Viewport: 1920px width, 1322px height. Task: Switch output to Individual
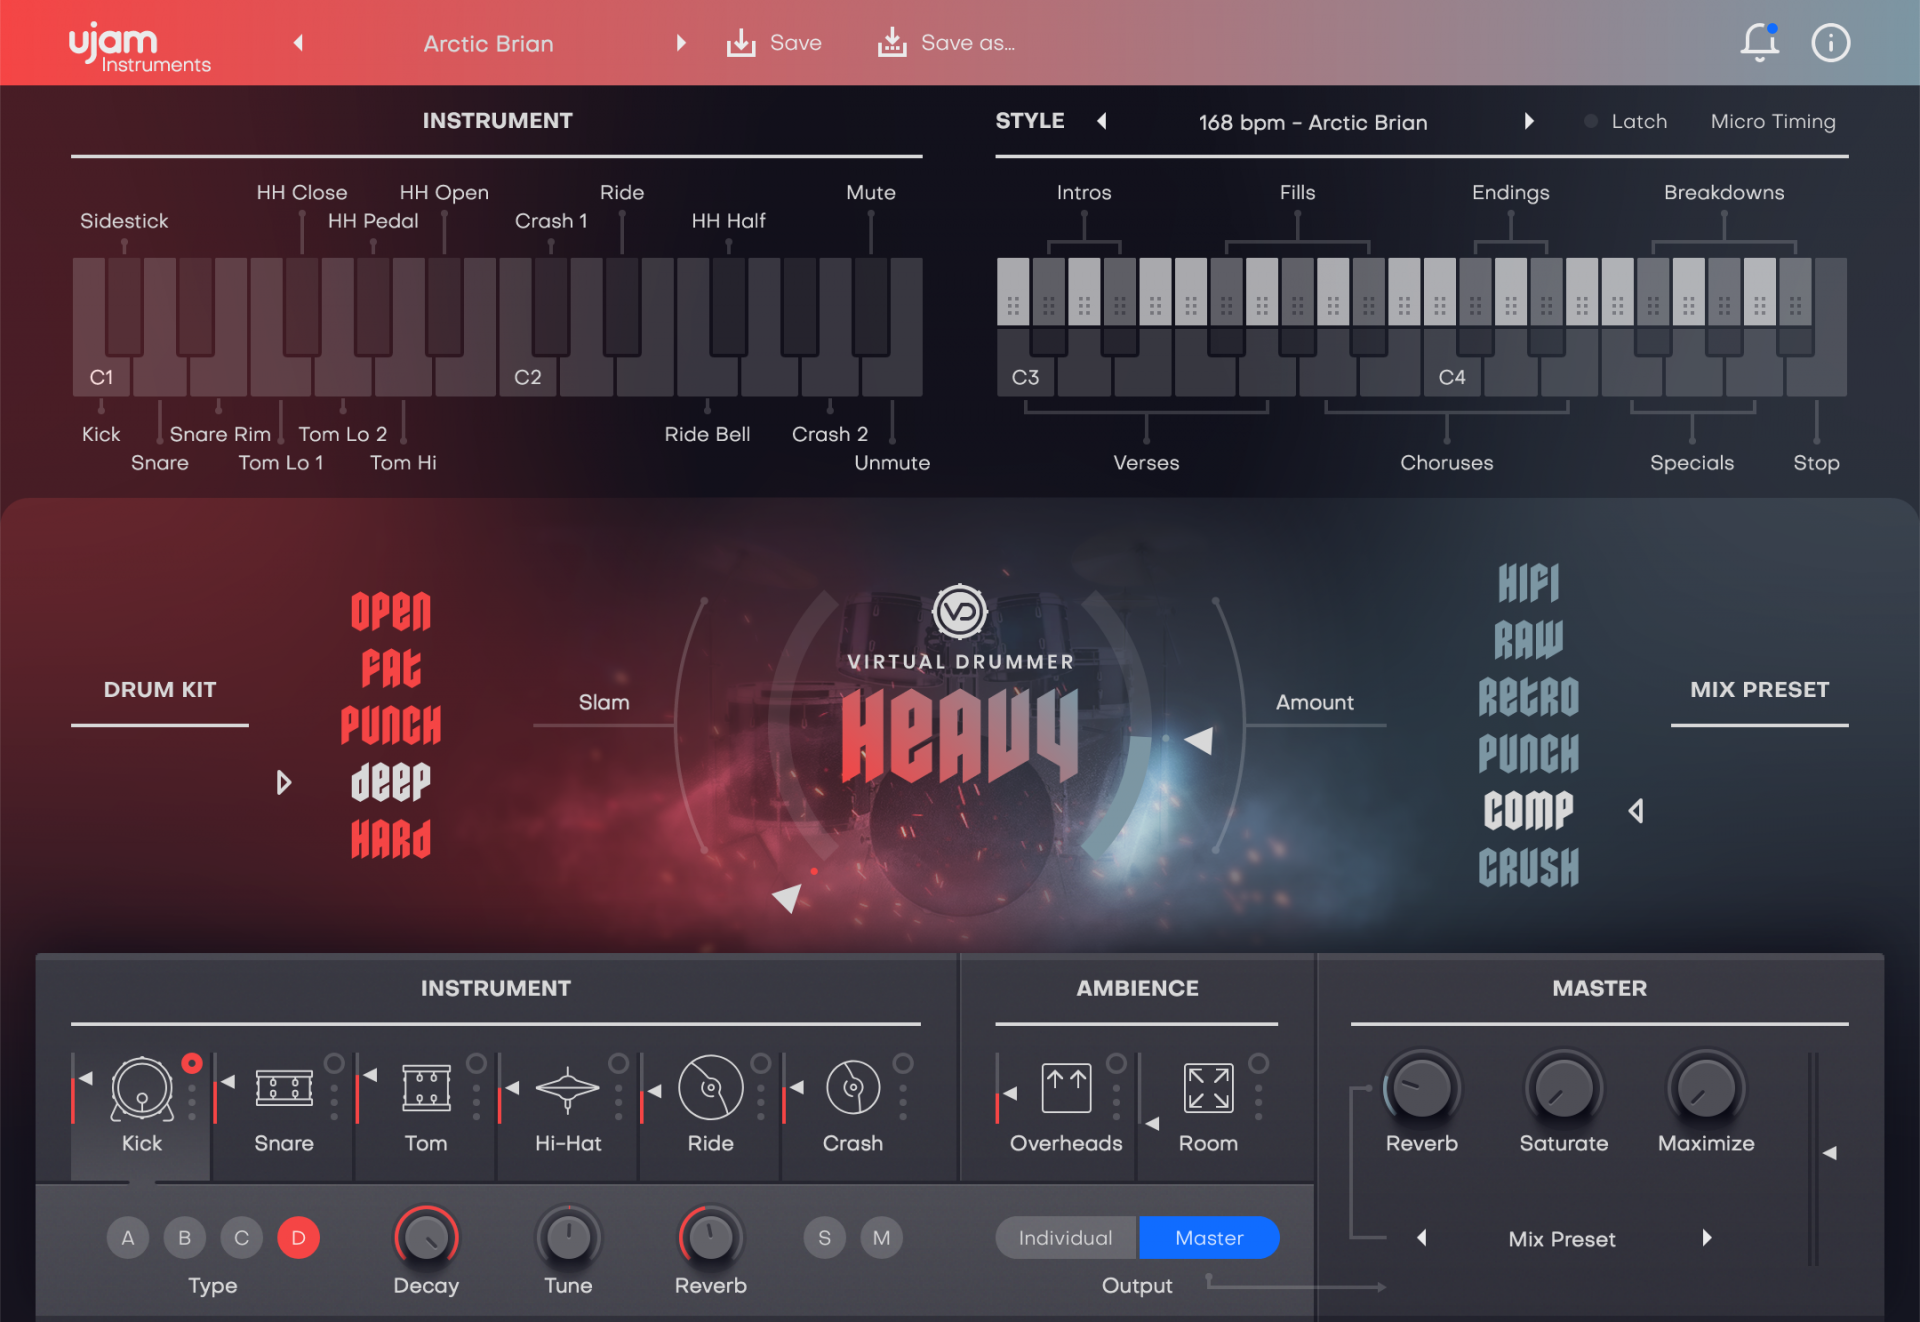[x=1065, y=1238]
